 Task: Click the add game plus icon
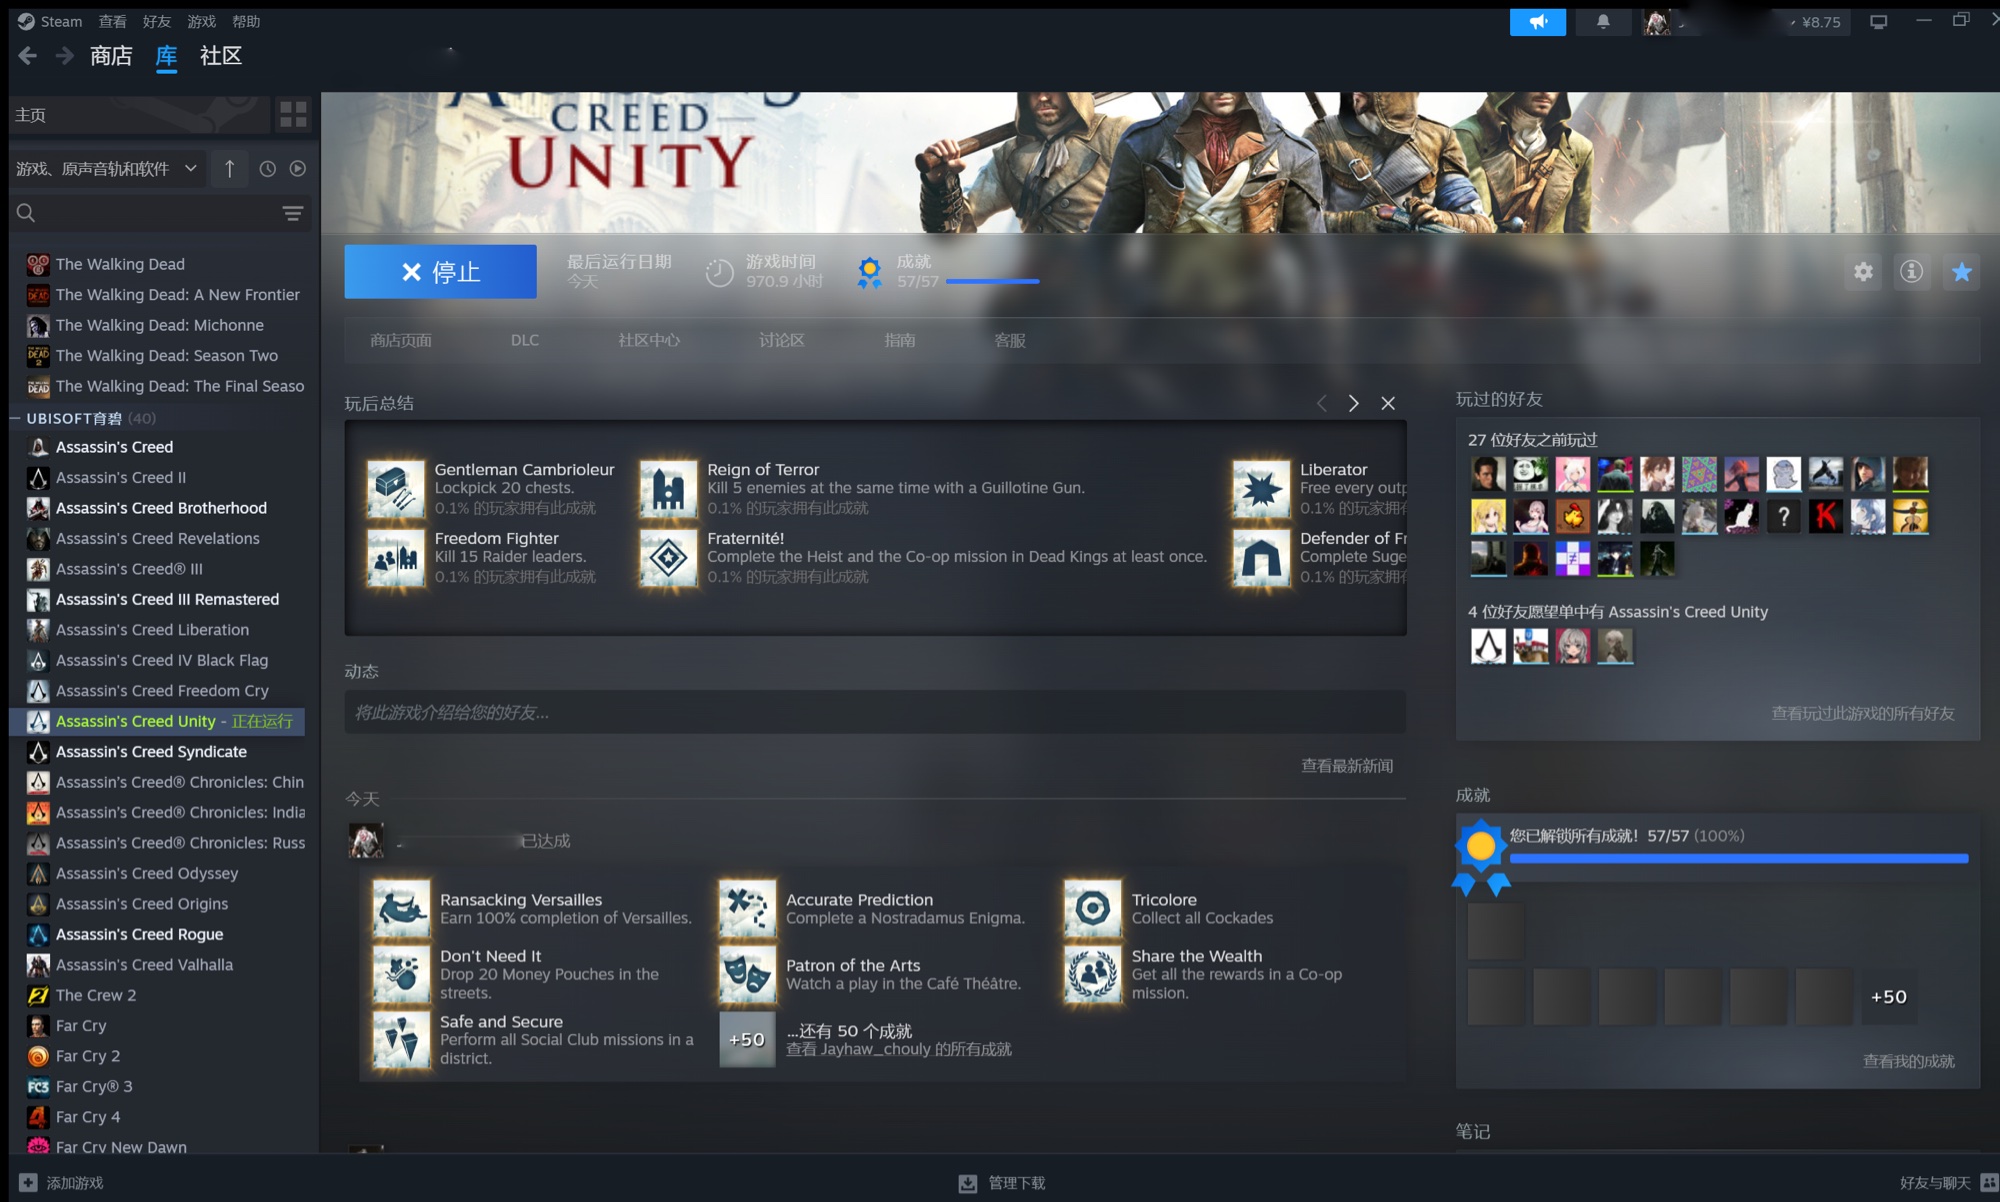coord(28,1182)
